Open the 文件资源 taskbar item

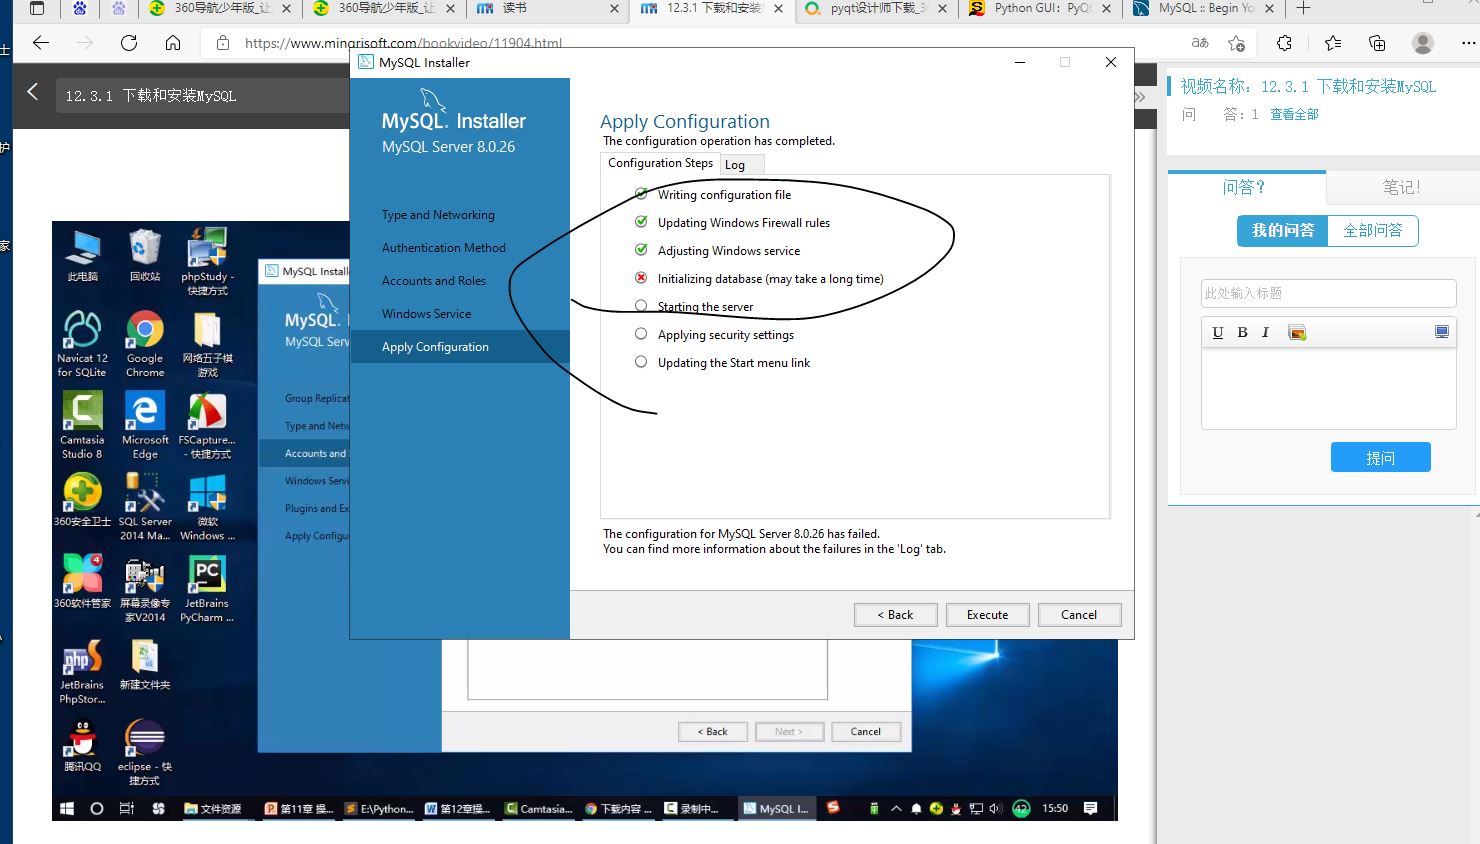point(213,809)
